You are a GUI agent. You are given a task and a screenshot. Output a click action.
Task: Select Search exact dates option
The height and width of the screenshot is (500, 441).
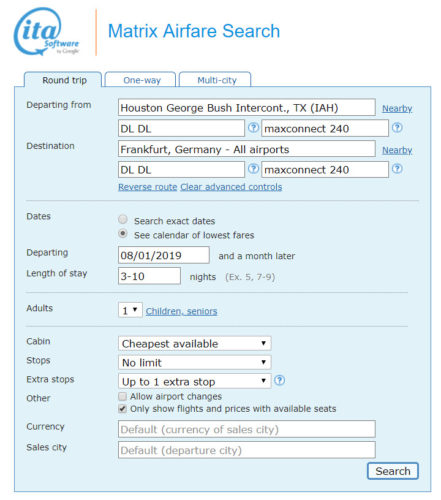pyautogui.click(x=123, y=219)
